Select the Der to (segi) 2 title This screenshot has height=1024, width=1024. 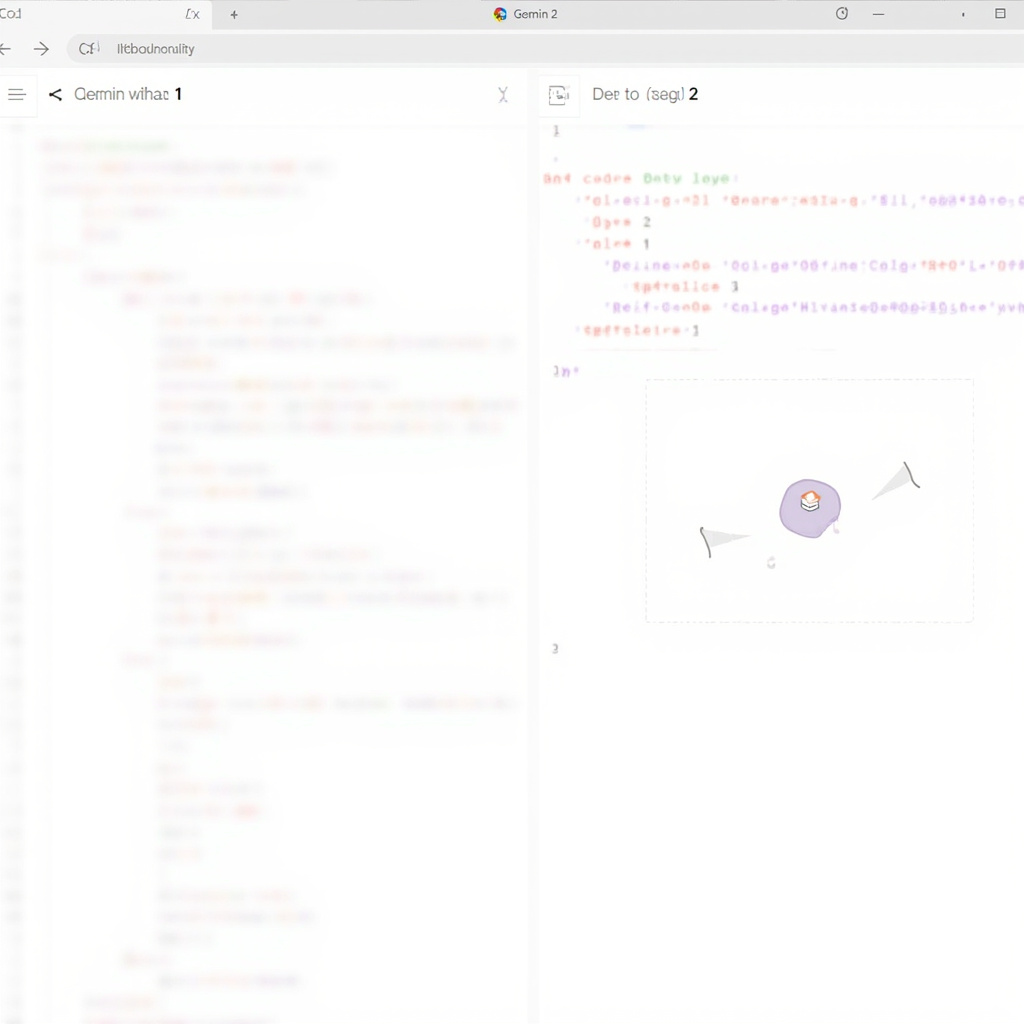click(x=645, y=94)
